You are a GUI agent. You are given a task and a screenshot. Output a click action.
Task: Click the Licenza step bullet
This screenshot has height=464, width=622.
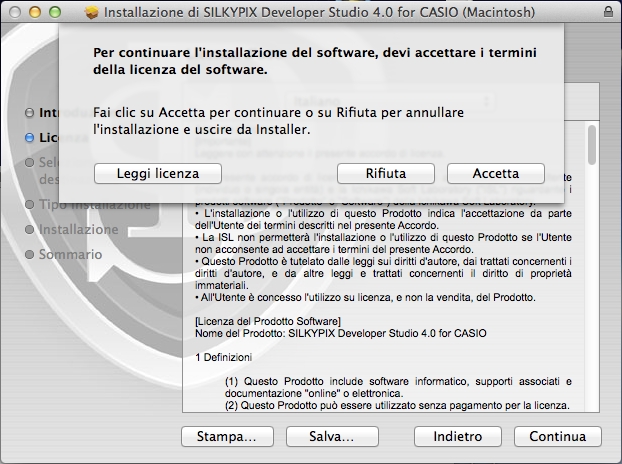pos(29,138)
